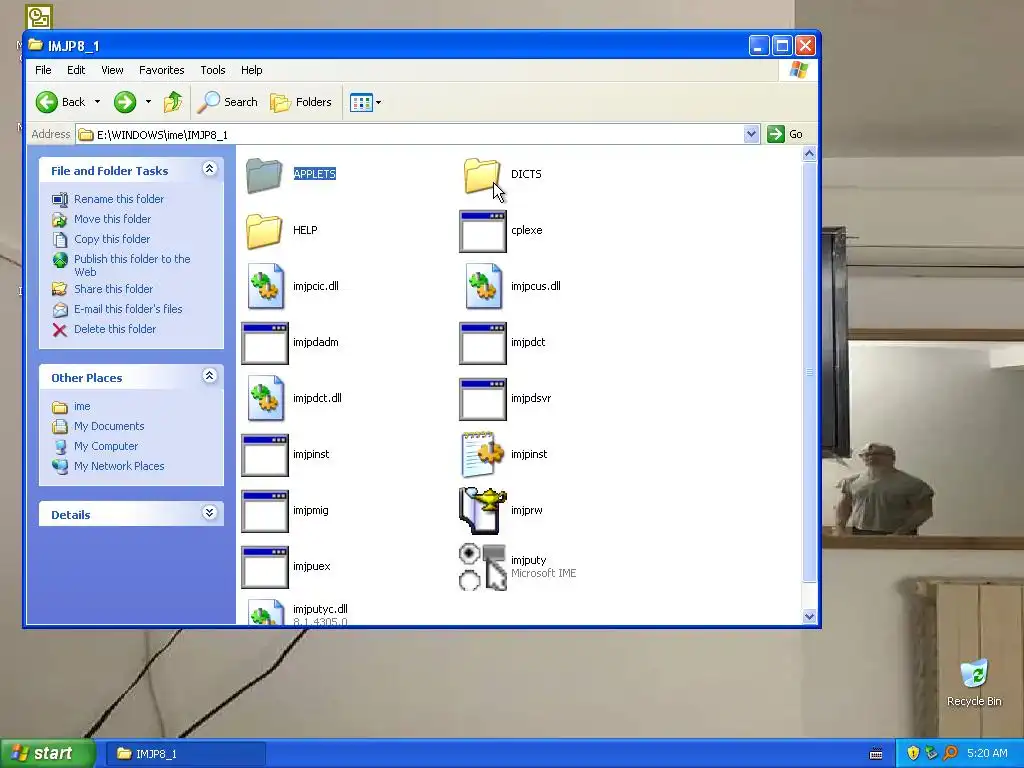Click the green Go button

(786, 134)
